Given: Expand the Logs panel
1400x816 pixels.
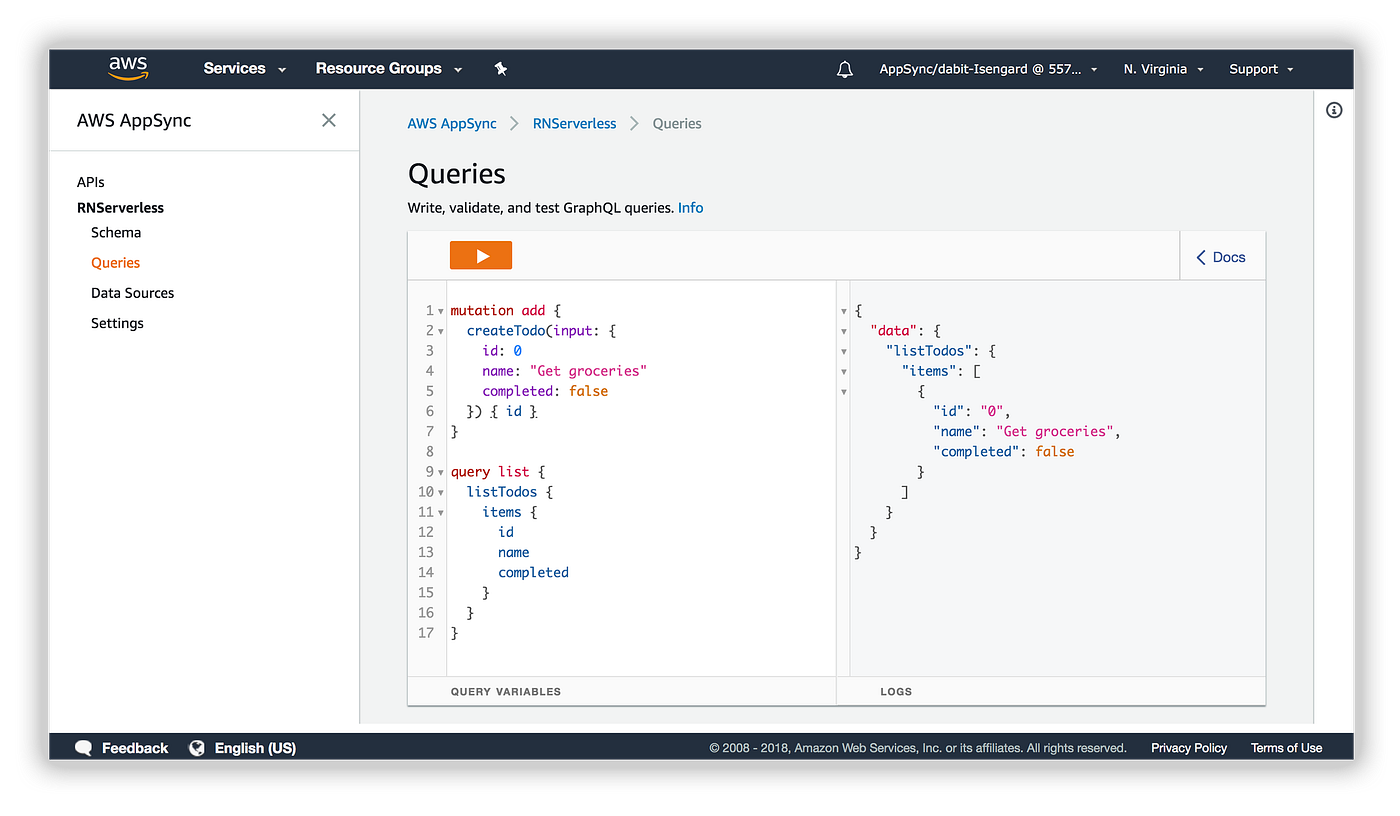Looking at the screenshot, I should point(896,691).
